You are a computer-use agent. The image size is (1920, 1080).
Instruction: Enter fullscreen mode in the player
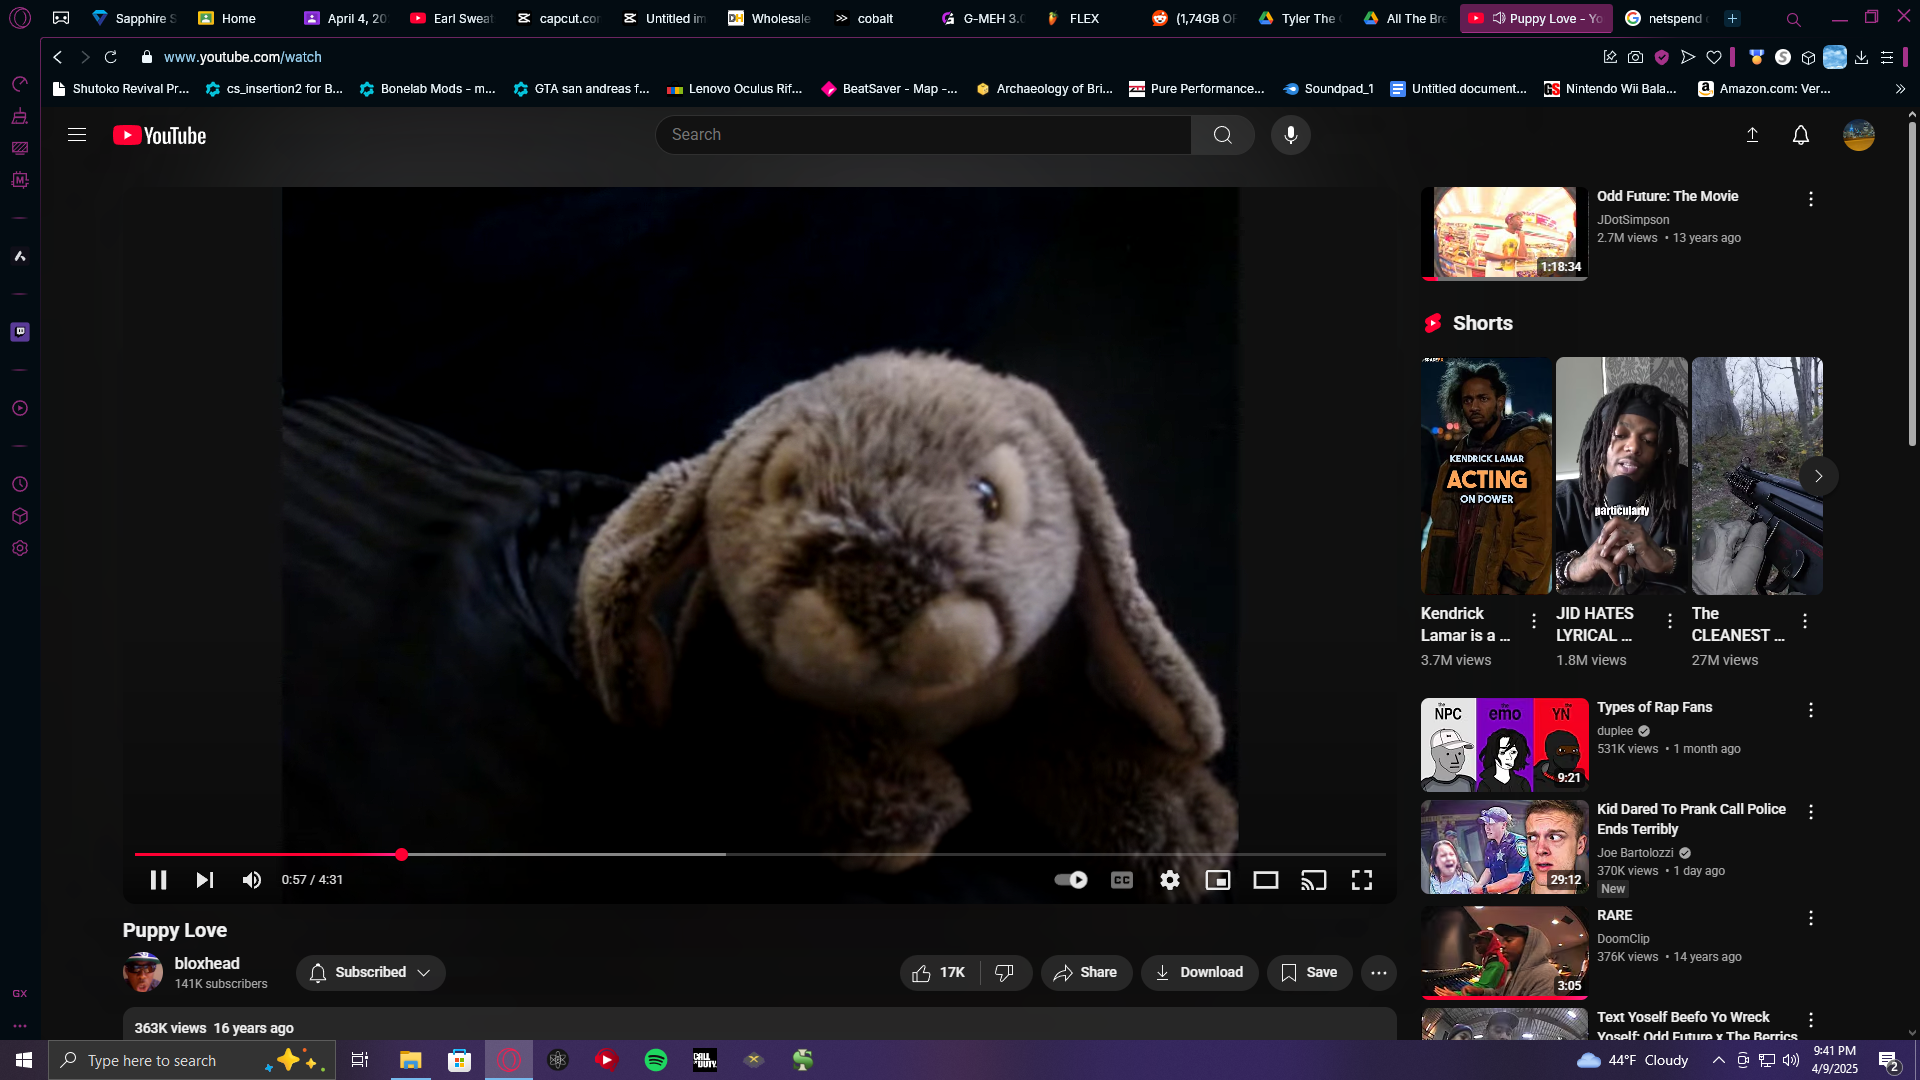click(x=1362, y=880)
